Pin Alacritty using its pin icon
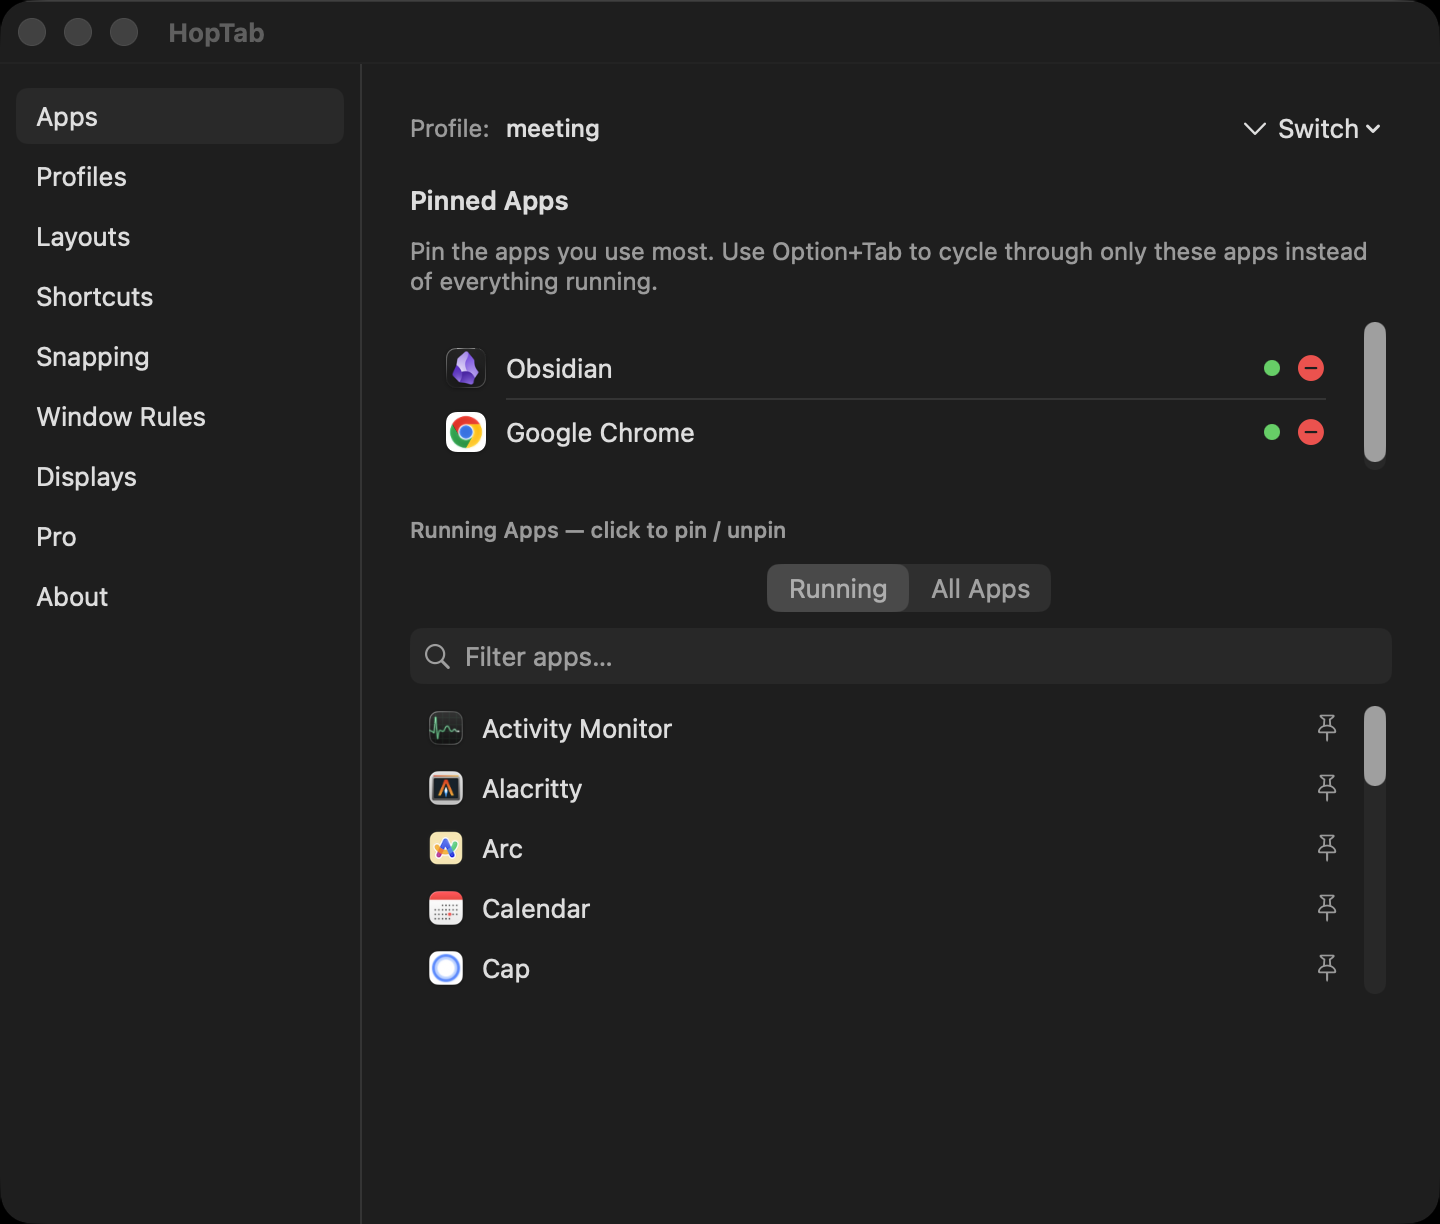 (1327, 788)
